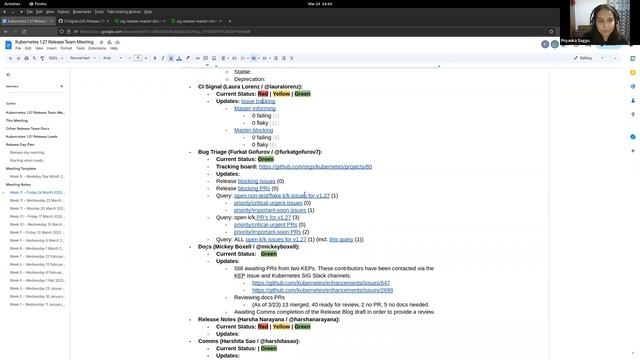Undo the last edit in toolbar
The width and height of the screenshot is (640, 360).
coord(10,58)
